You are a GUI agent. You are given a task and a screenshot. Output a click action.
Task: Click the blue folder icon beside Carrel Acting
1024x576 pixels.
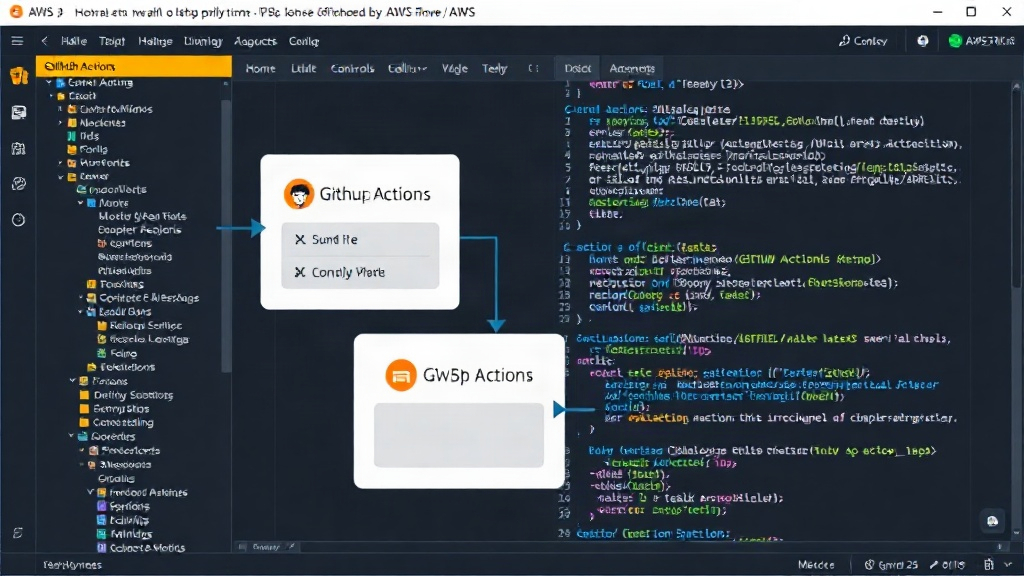(61, 83)
